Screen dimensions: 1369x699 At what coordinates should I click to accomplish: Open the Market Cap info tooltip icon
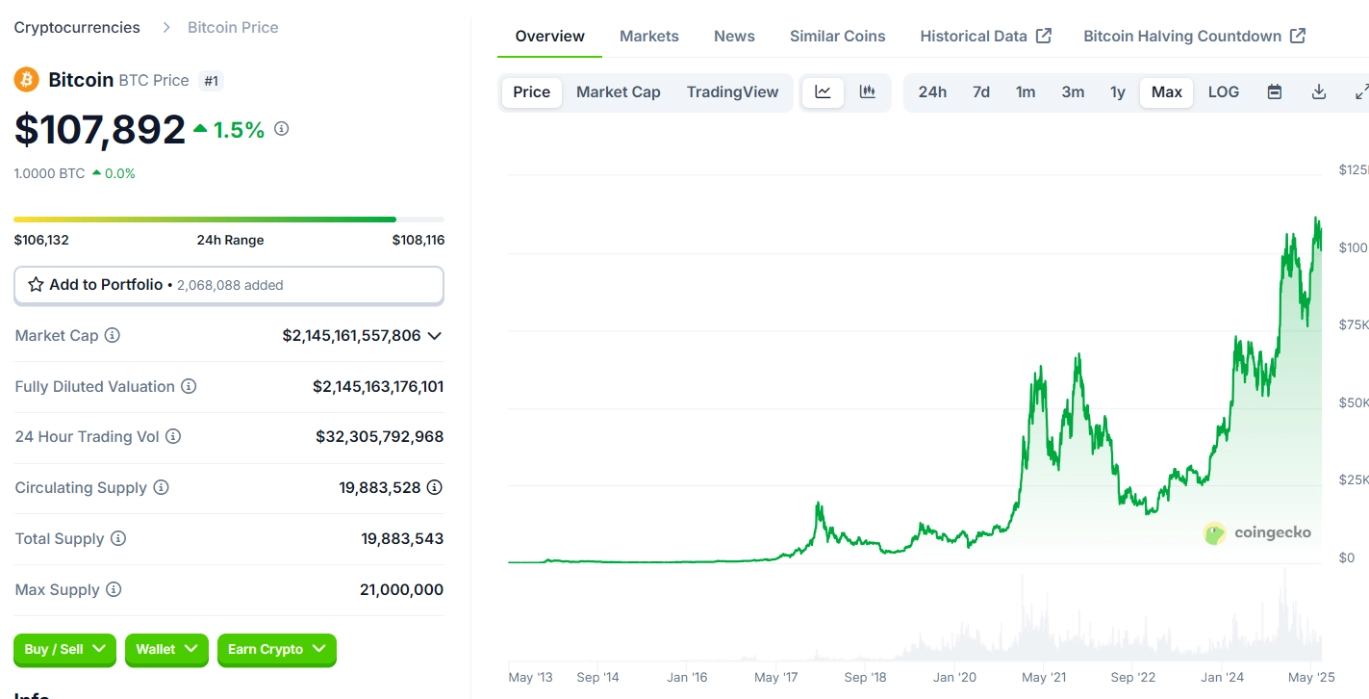click(112, 336)
